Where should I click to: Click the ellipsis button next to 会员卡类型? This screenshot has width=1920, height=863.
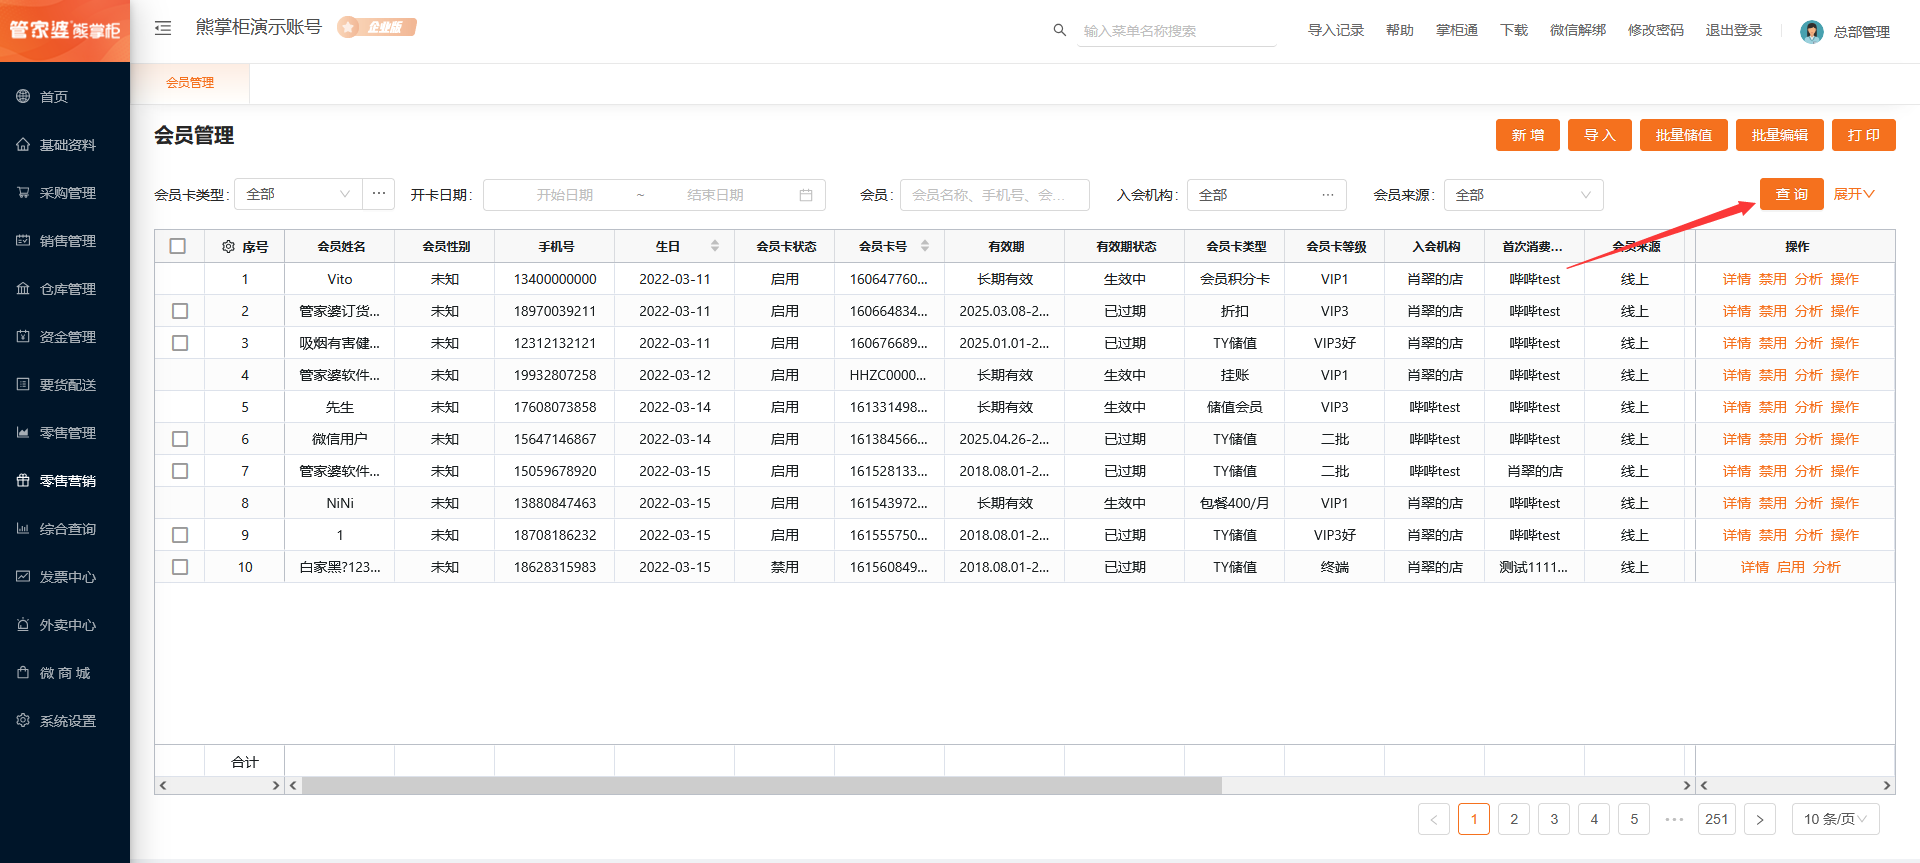click(379, 194)
